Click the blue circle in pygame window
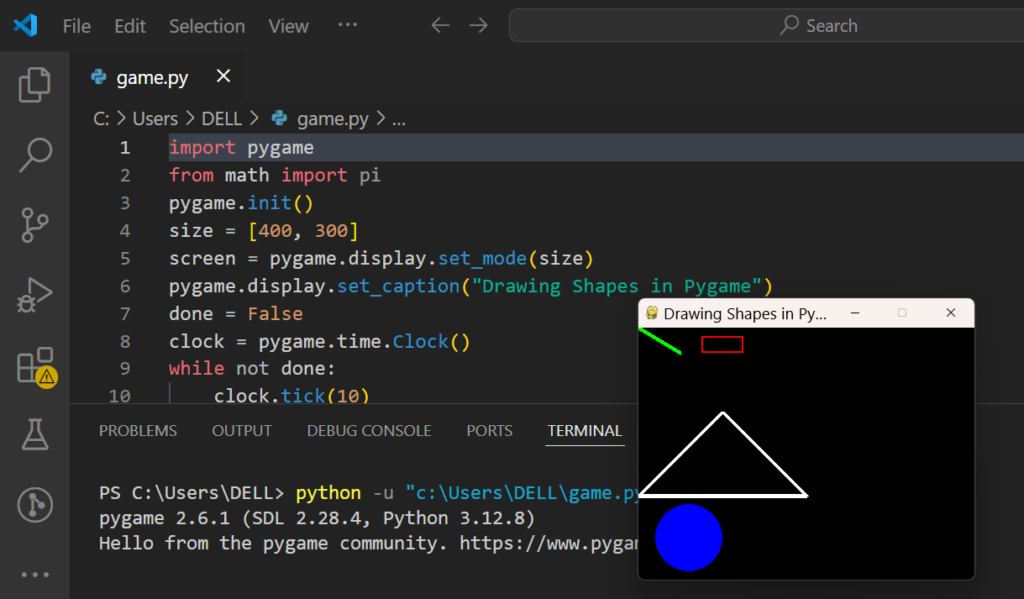Screen dimensions: 1024x599 click(x=688, y=538)
